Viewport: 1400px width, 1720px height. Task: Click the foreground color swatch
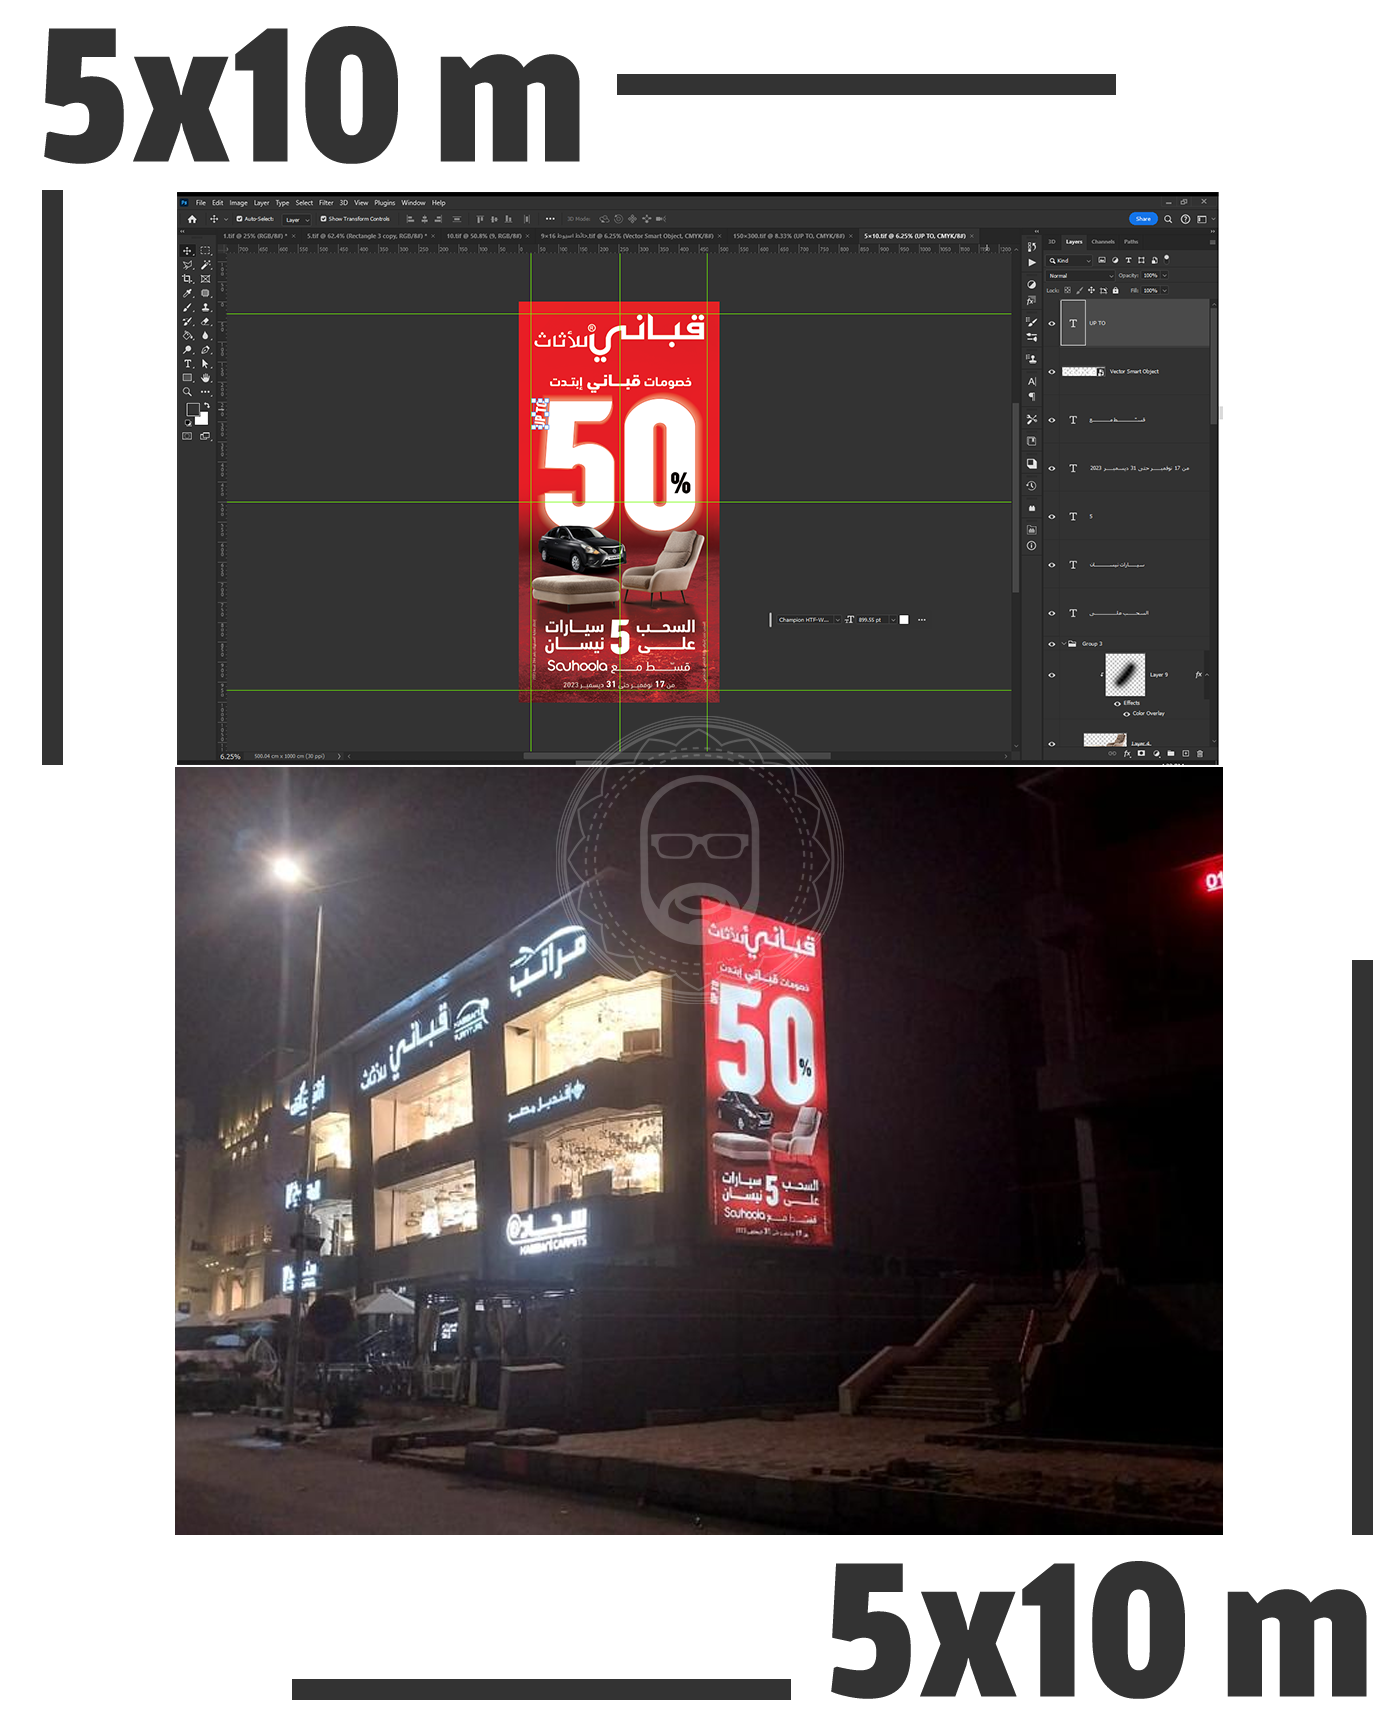pyautogui.click(x=193, y=409)
